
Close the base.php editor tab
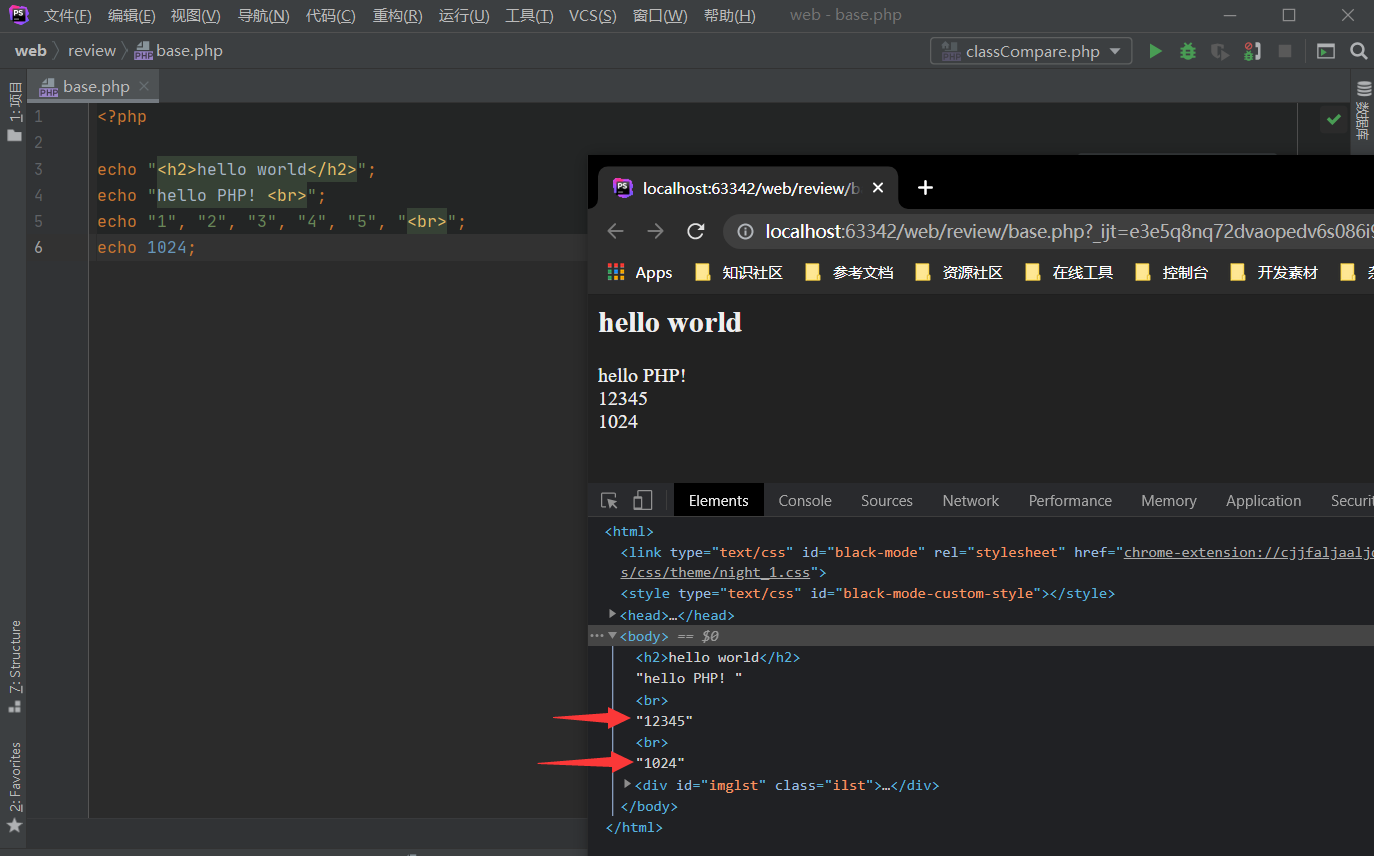click(144, 86)
